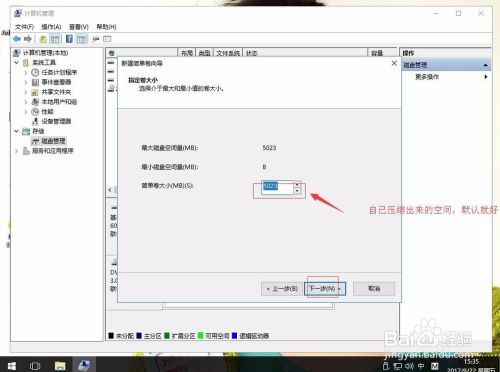This screenshot has width=500, height=372.
Task: Collapse the 磁盘管理 actions section arrow
Action: click(486, 65)
